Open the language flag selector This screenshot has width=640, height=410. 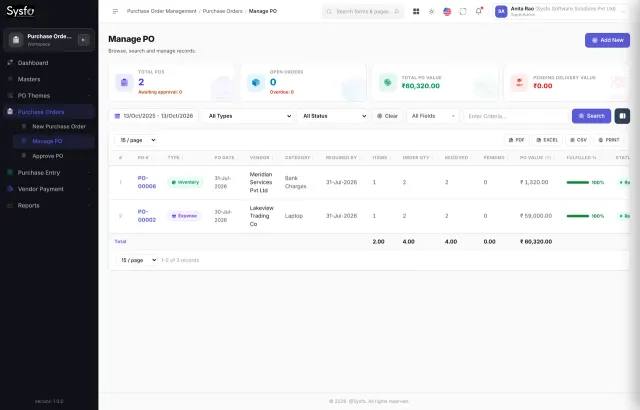tap(447, 11)
